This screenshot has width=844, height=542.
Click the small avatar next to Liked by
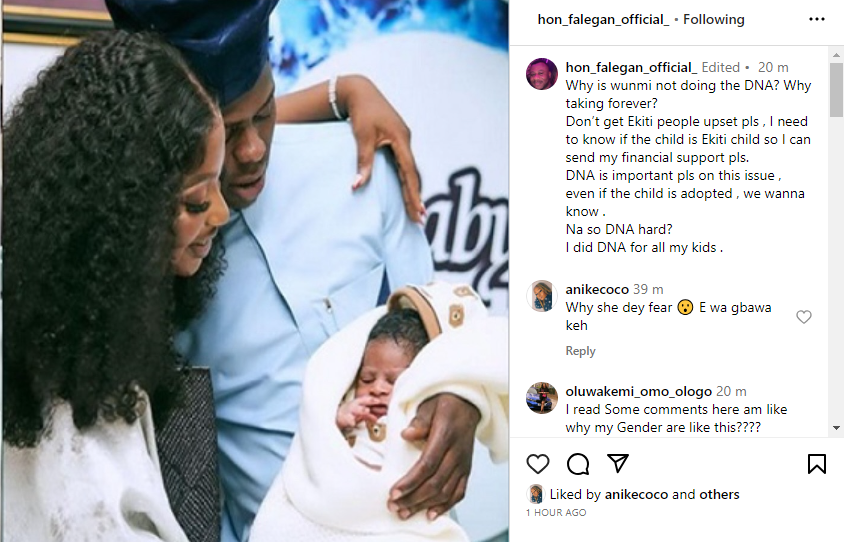(x=536, y=494)
